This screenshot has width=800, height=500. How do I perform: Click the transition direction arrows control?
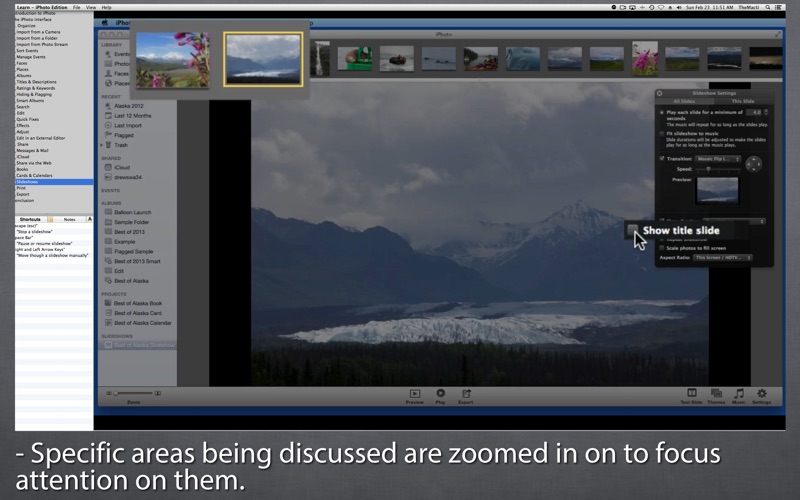tap(754, 164)
